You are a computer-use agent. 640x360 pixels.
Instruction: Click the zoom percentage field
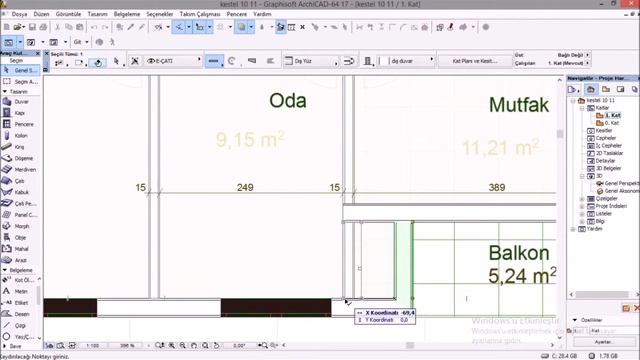[127, 346]
